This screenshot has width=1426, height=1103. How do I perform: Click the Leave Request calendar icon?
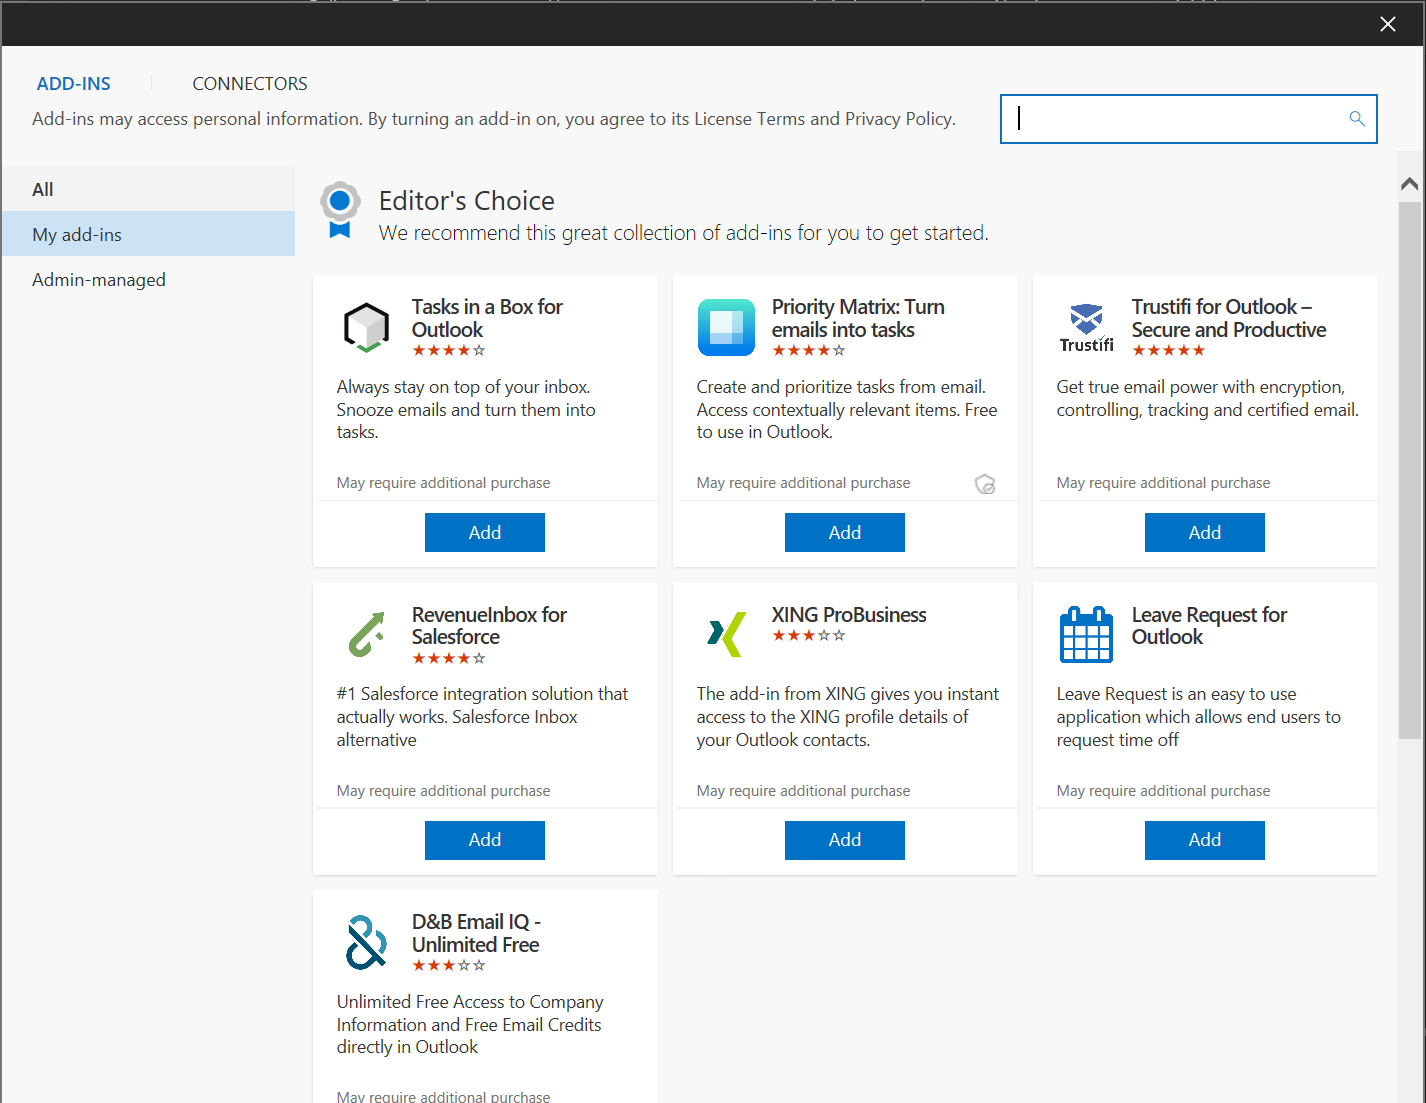point(1086,635)
